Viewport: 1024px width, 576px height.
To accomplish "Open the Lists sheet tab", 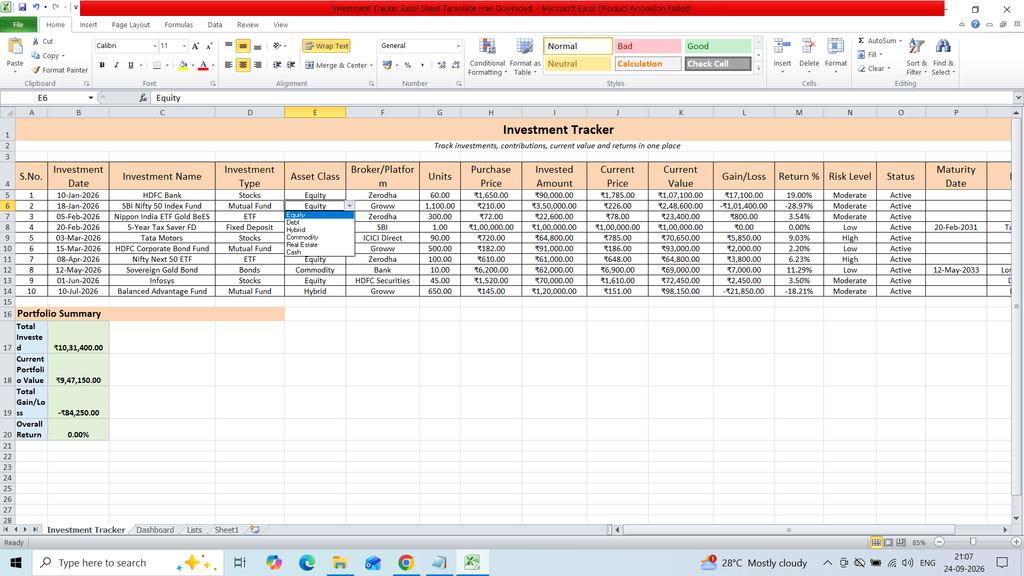I will [194, 530].
